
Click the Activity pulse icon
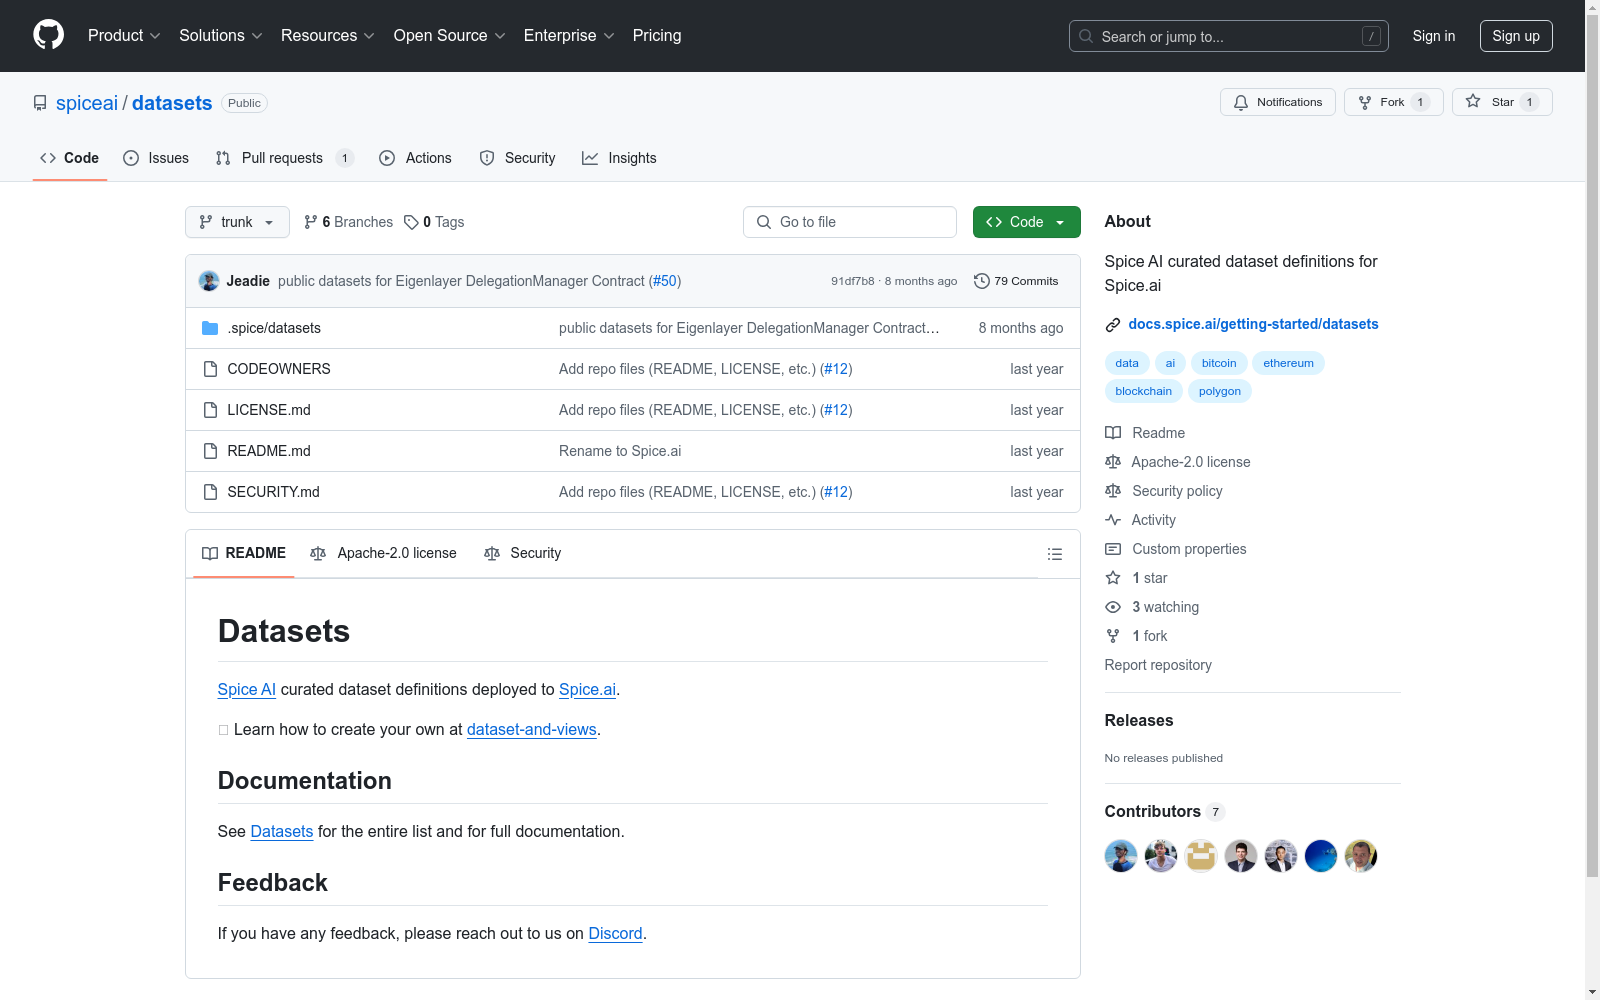click(1113, 520)
